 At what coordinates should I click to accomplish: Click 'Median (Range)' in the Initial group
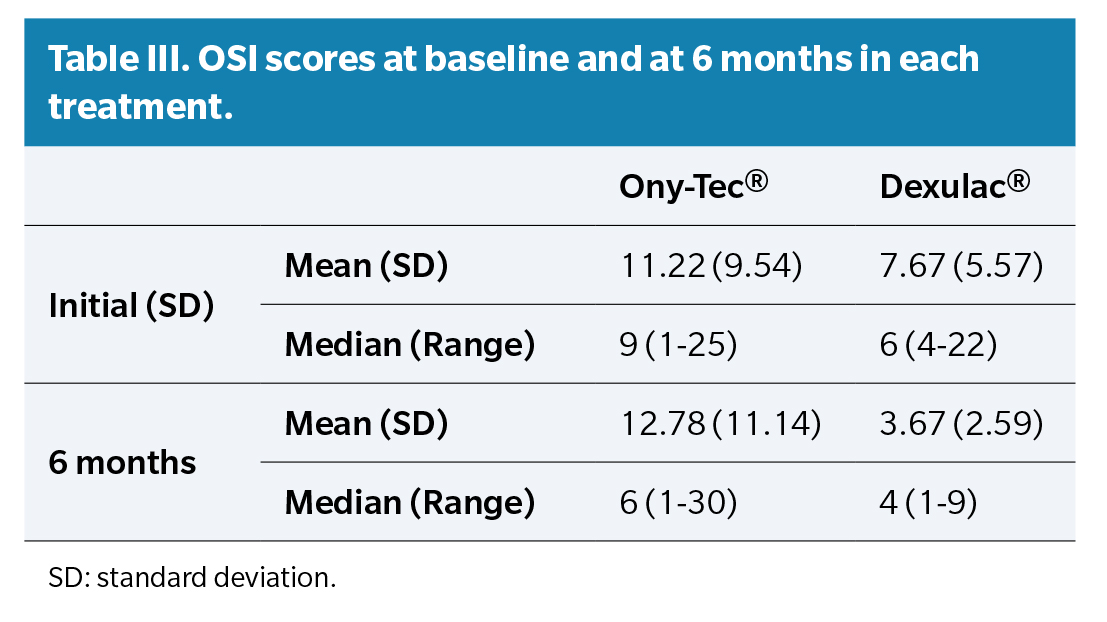click(409, 345)
